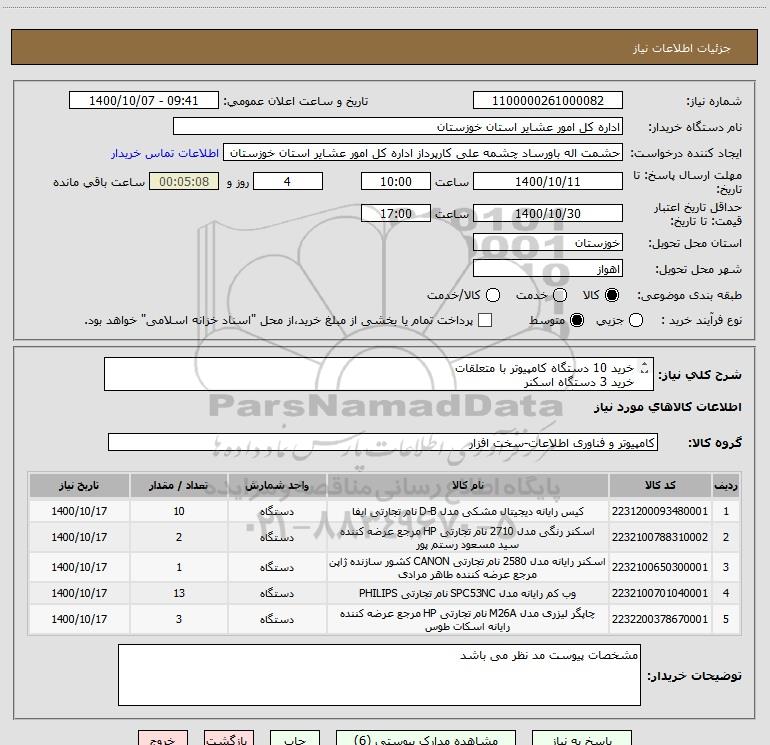Click the date 1400/10/17 in row 3
Image resolution: width=770 pixels, height=745 pixels.
pyautogui.click(x=79, y=567)
